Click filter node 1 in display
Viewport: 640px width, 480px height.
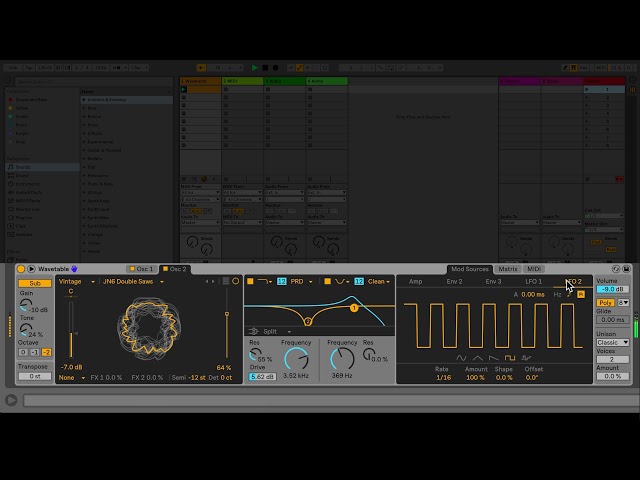(354, 308)
